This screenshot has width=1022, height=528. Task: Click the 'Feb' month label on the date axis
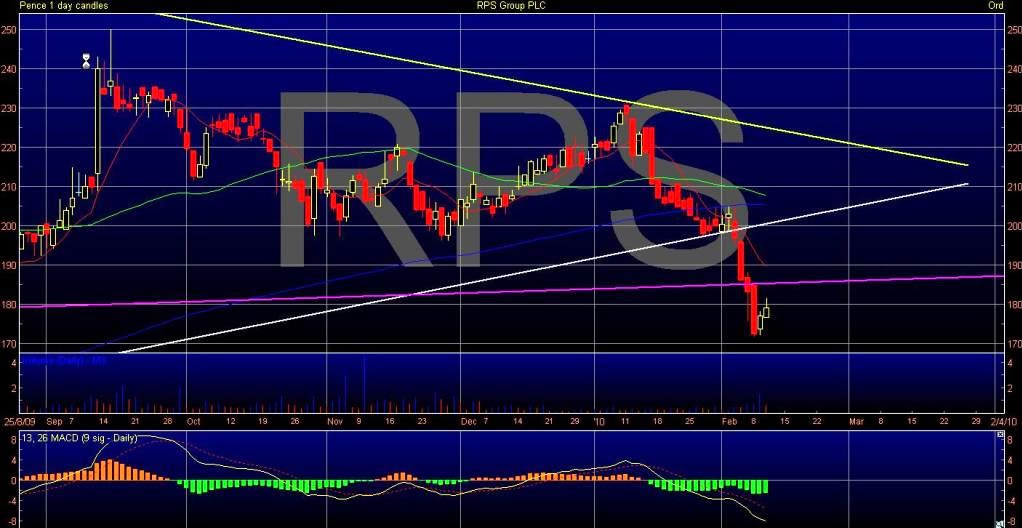(x=729, y=422)
